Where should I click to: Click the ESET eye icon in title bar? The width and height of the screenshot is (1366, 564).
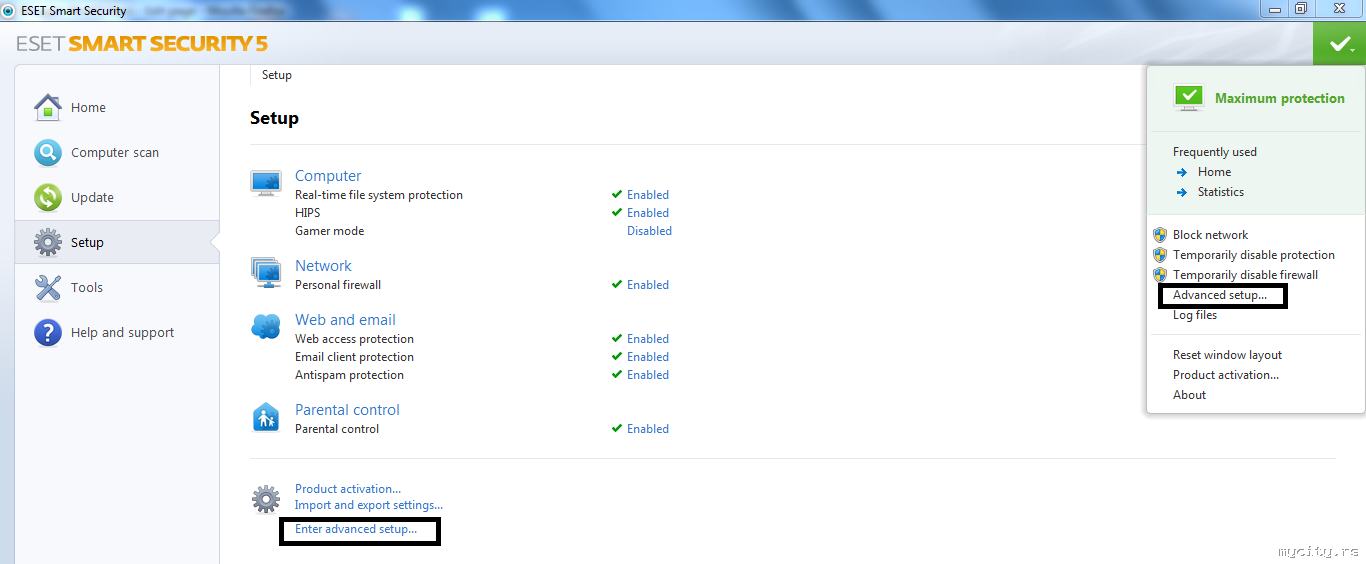pyautogui.click(x=8, y=10)
